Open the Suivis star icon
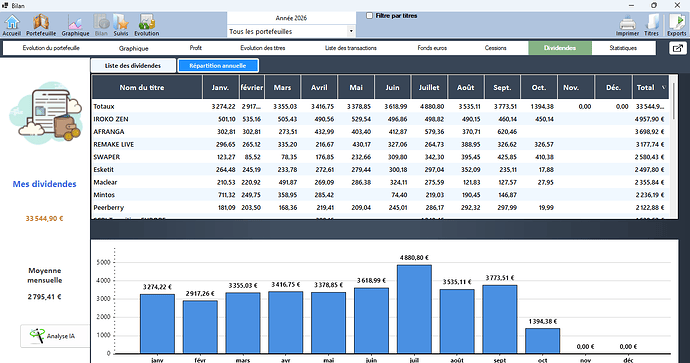This screenshot has width=690, height=363. [121, 25]
